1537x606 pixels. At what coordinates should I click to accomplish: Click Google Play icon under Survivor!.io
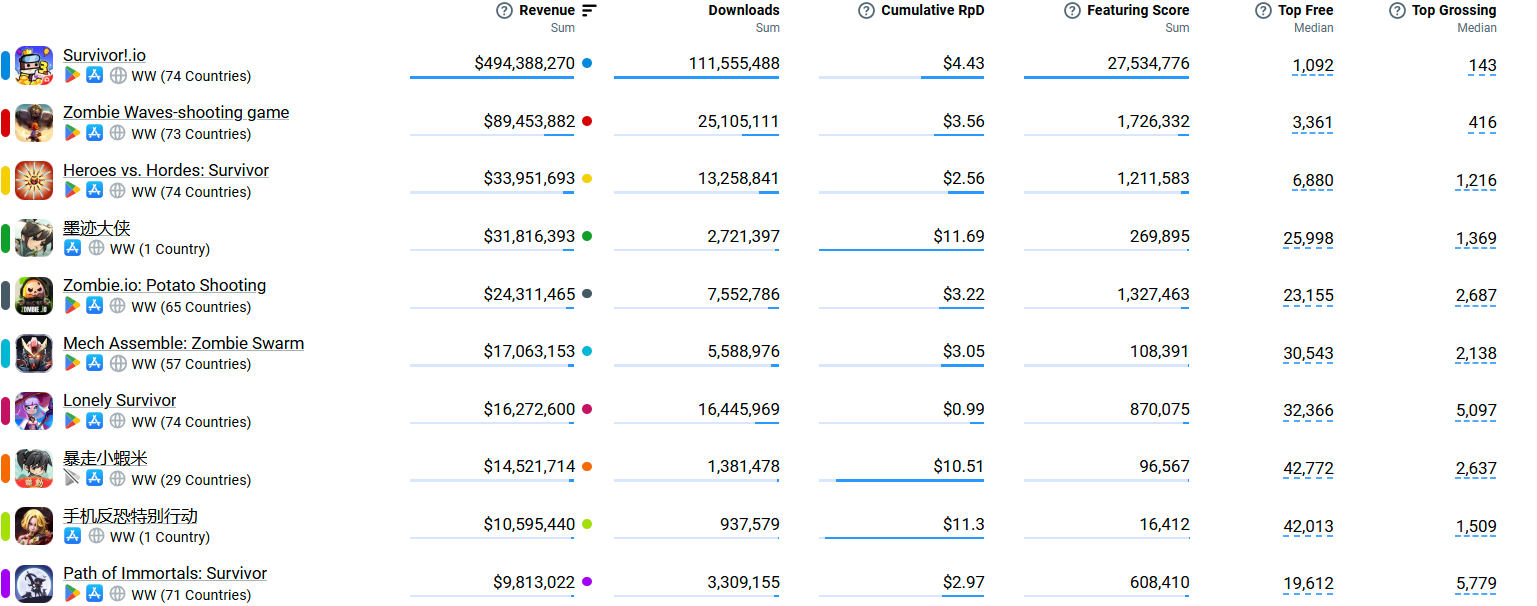(72, 75)
